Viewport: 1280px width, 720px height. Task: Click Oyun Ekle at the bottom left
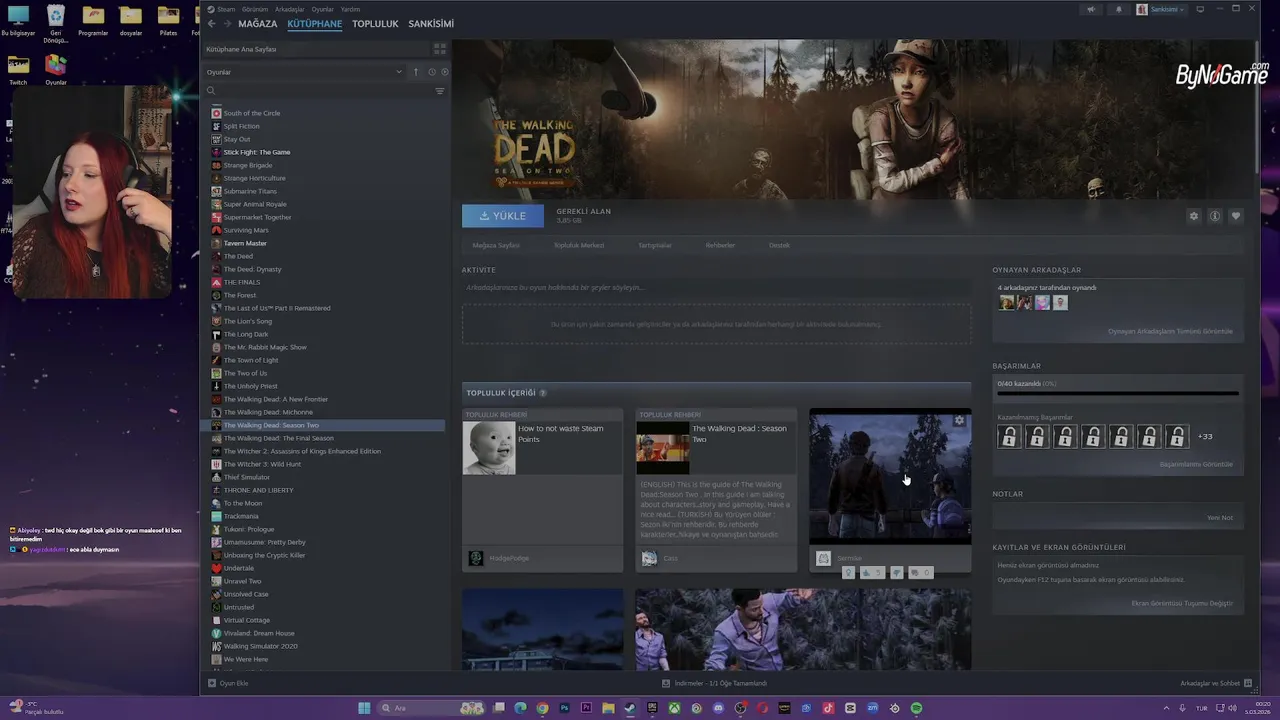(228, 683)
